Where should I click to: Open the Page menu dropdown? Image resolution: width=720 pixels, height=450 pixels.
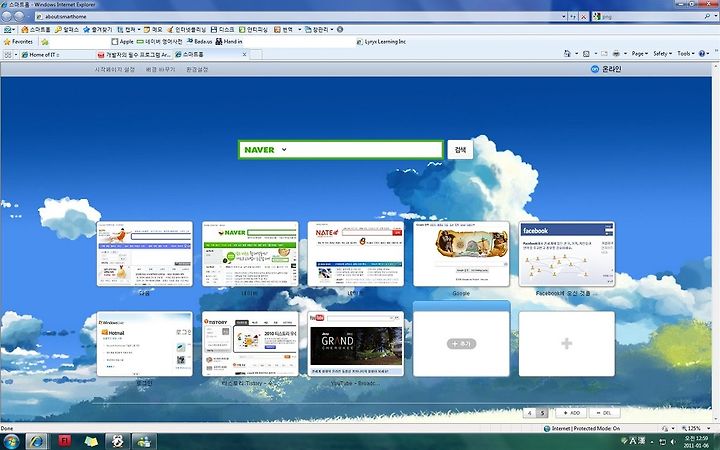click(x=639, y=54)
